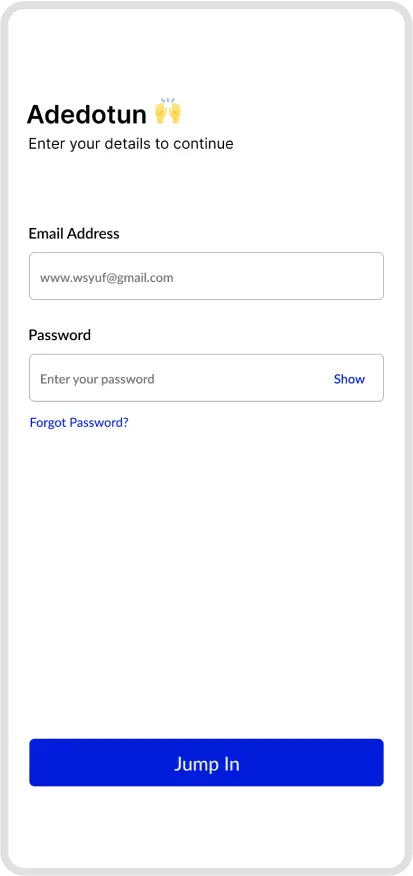Click the Jump In button

(x=206, y=763)
